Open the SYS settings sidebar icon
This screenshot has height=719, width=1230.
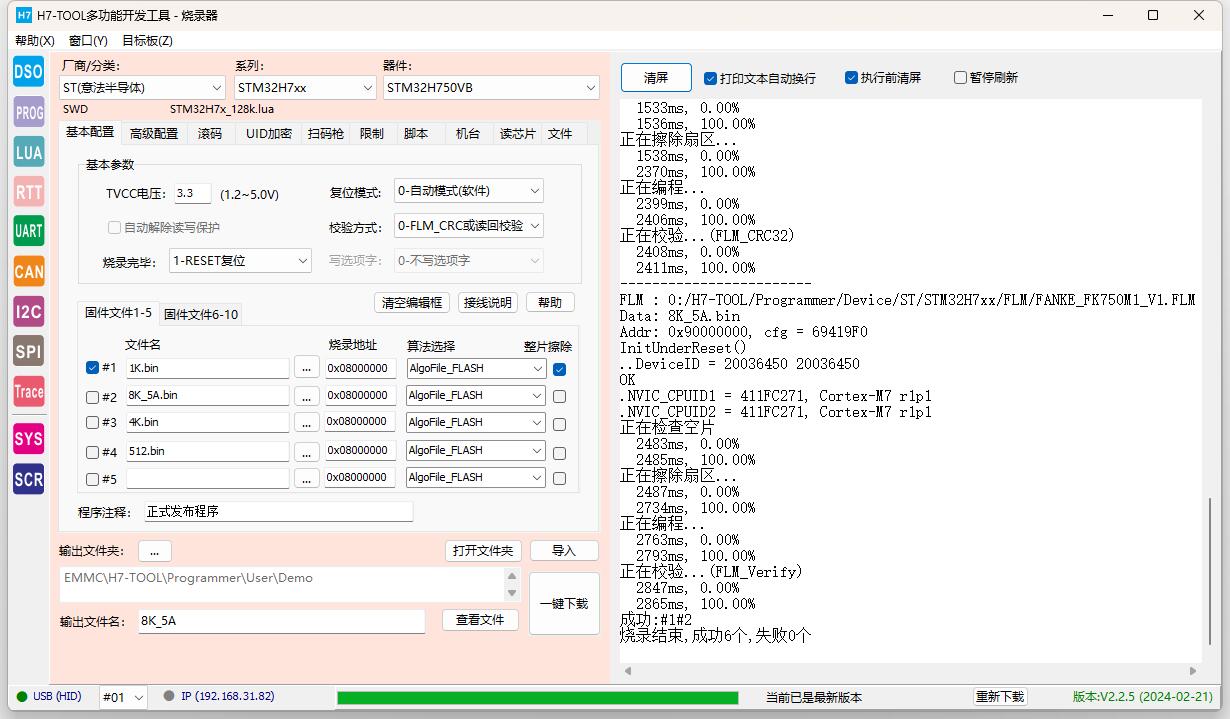point(28,438)
